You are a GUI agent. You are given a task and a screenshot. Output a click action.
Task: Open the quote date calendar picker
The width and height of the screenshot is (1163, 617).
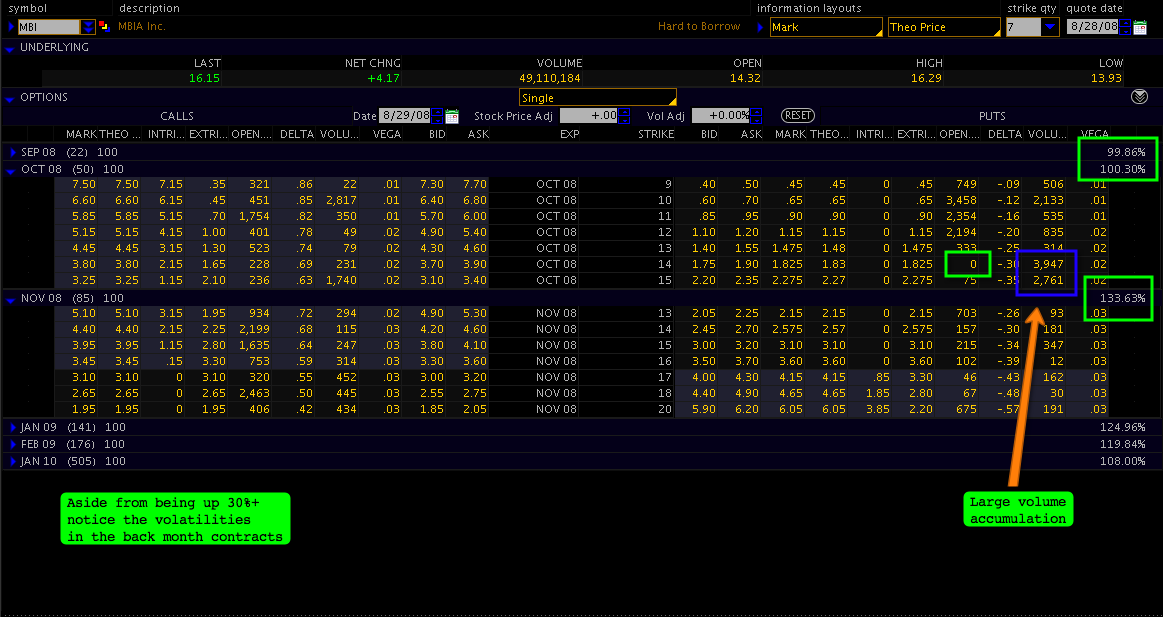1140,27
